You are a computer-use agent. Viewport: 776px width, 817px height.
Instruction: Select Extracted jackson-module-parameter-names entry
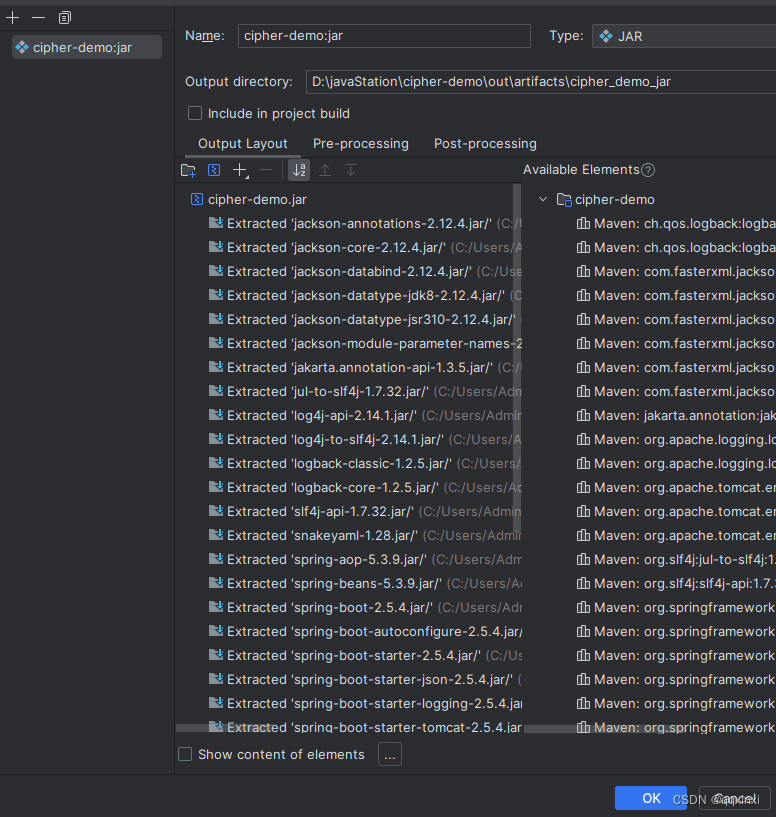coord(365,343)
